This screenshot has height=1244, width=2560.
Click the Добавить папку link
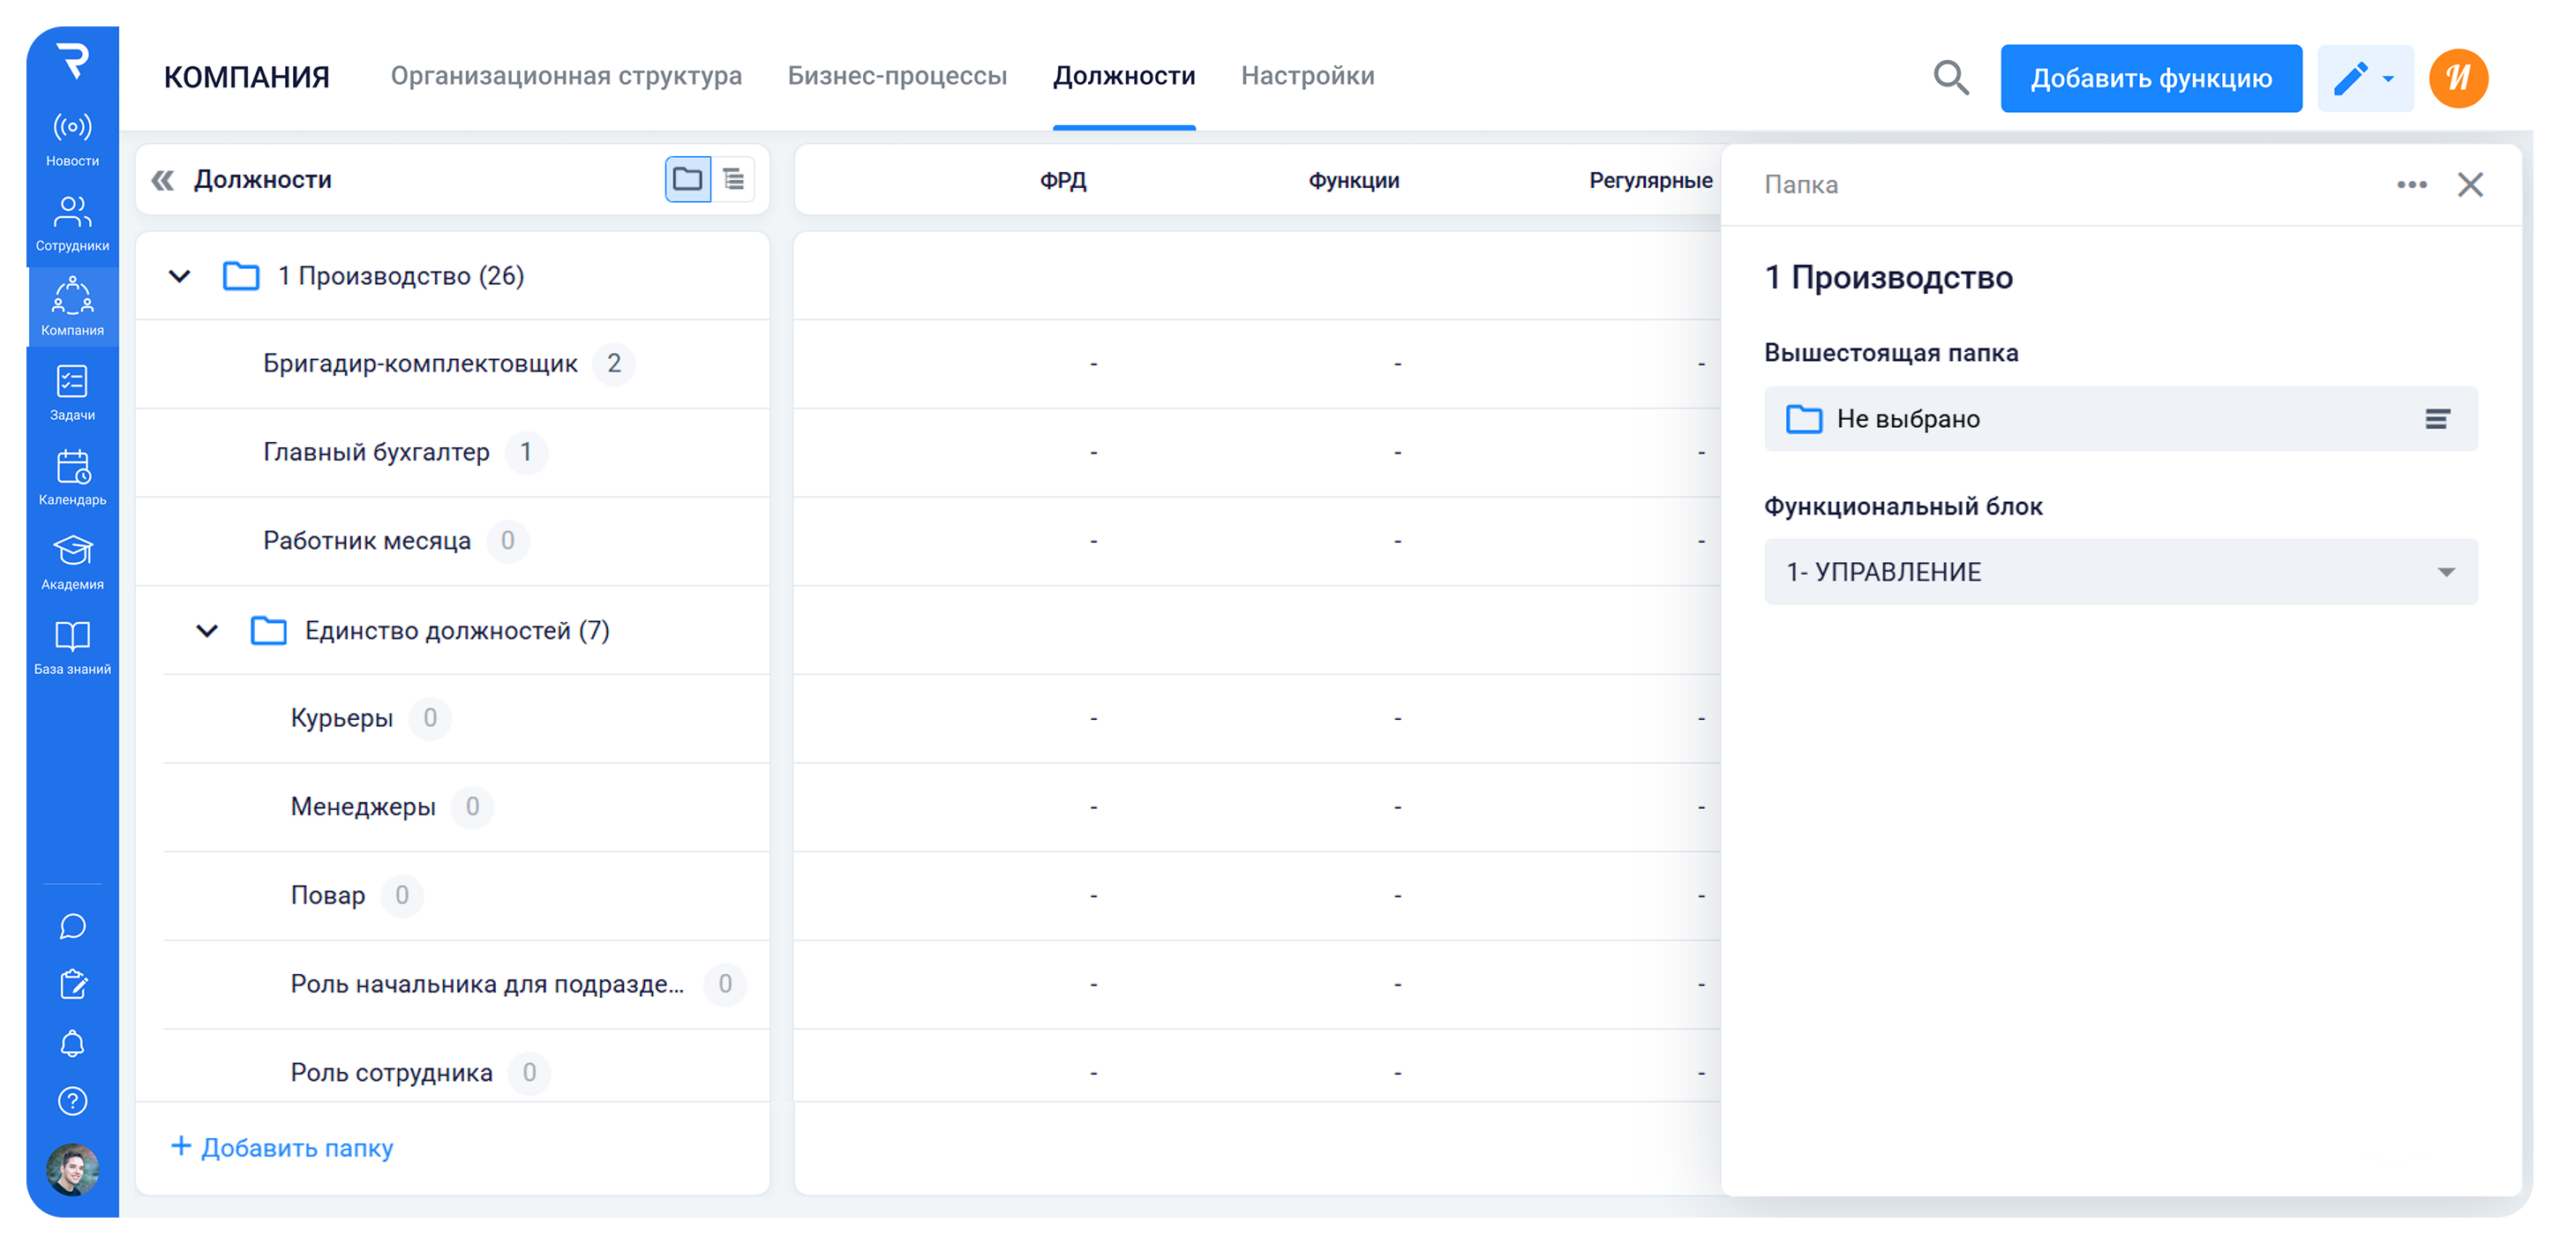click(x=283, y=1147)
